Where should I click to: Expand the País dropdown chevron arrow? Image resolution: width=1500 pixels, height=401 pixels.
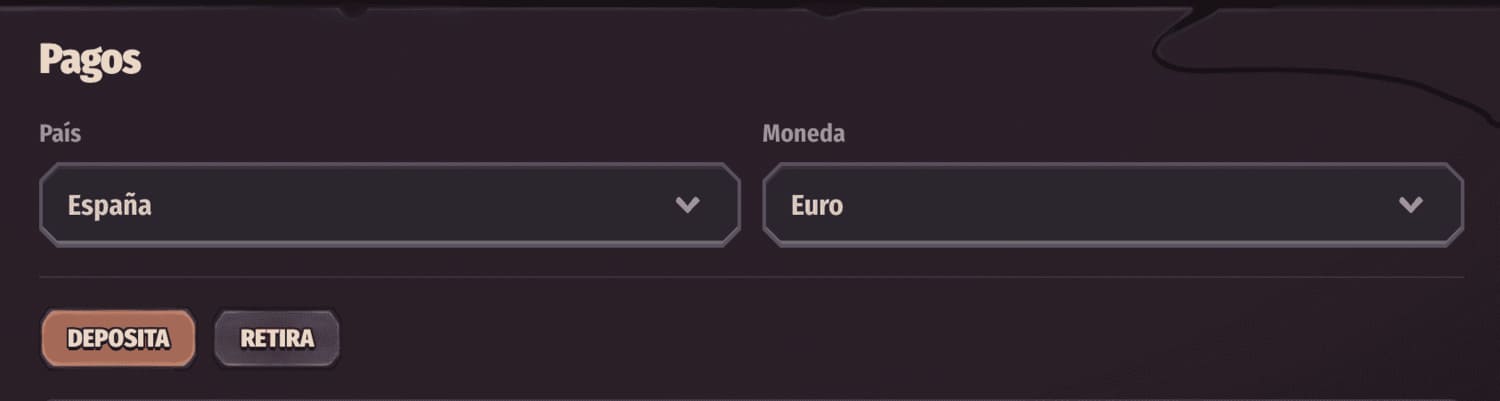[687, 205]
